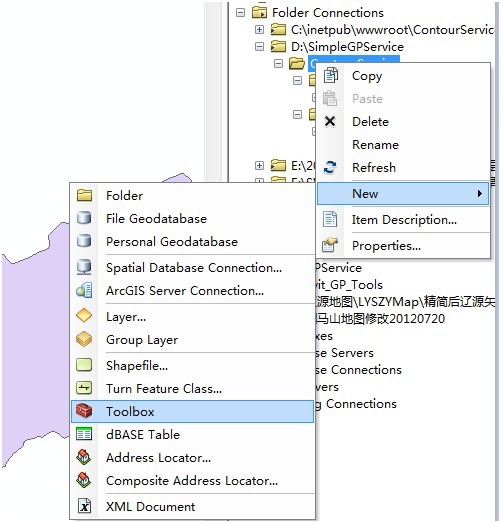The image size is (501, 523).
Task: Click the File Geodatabase cylinder icon
Action: (x=84, y=218)
